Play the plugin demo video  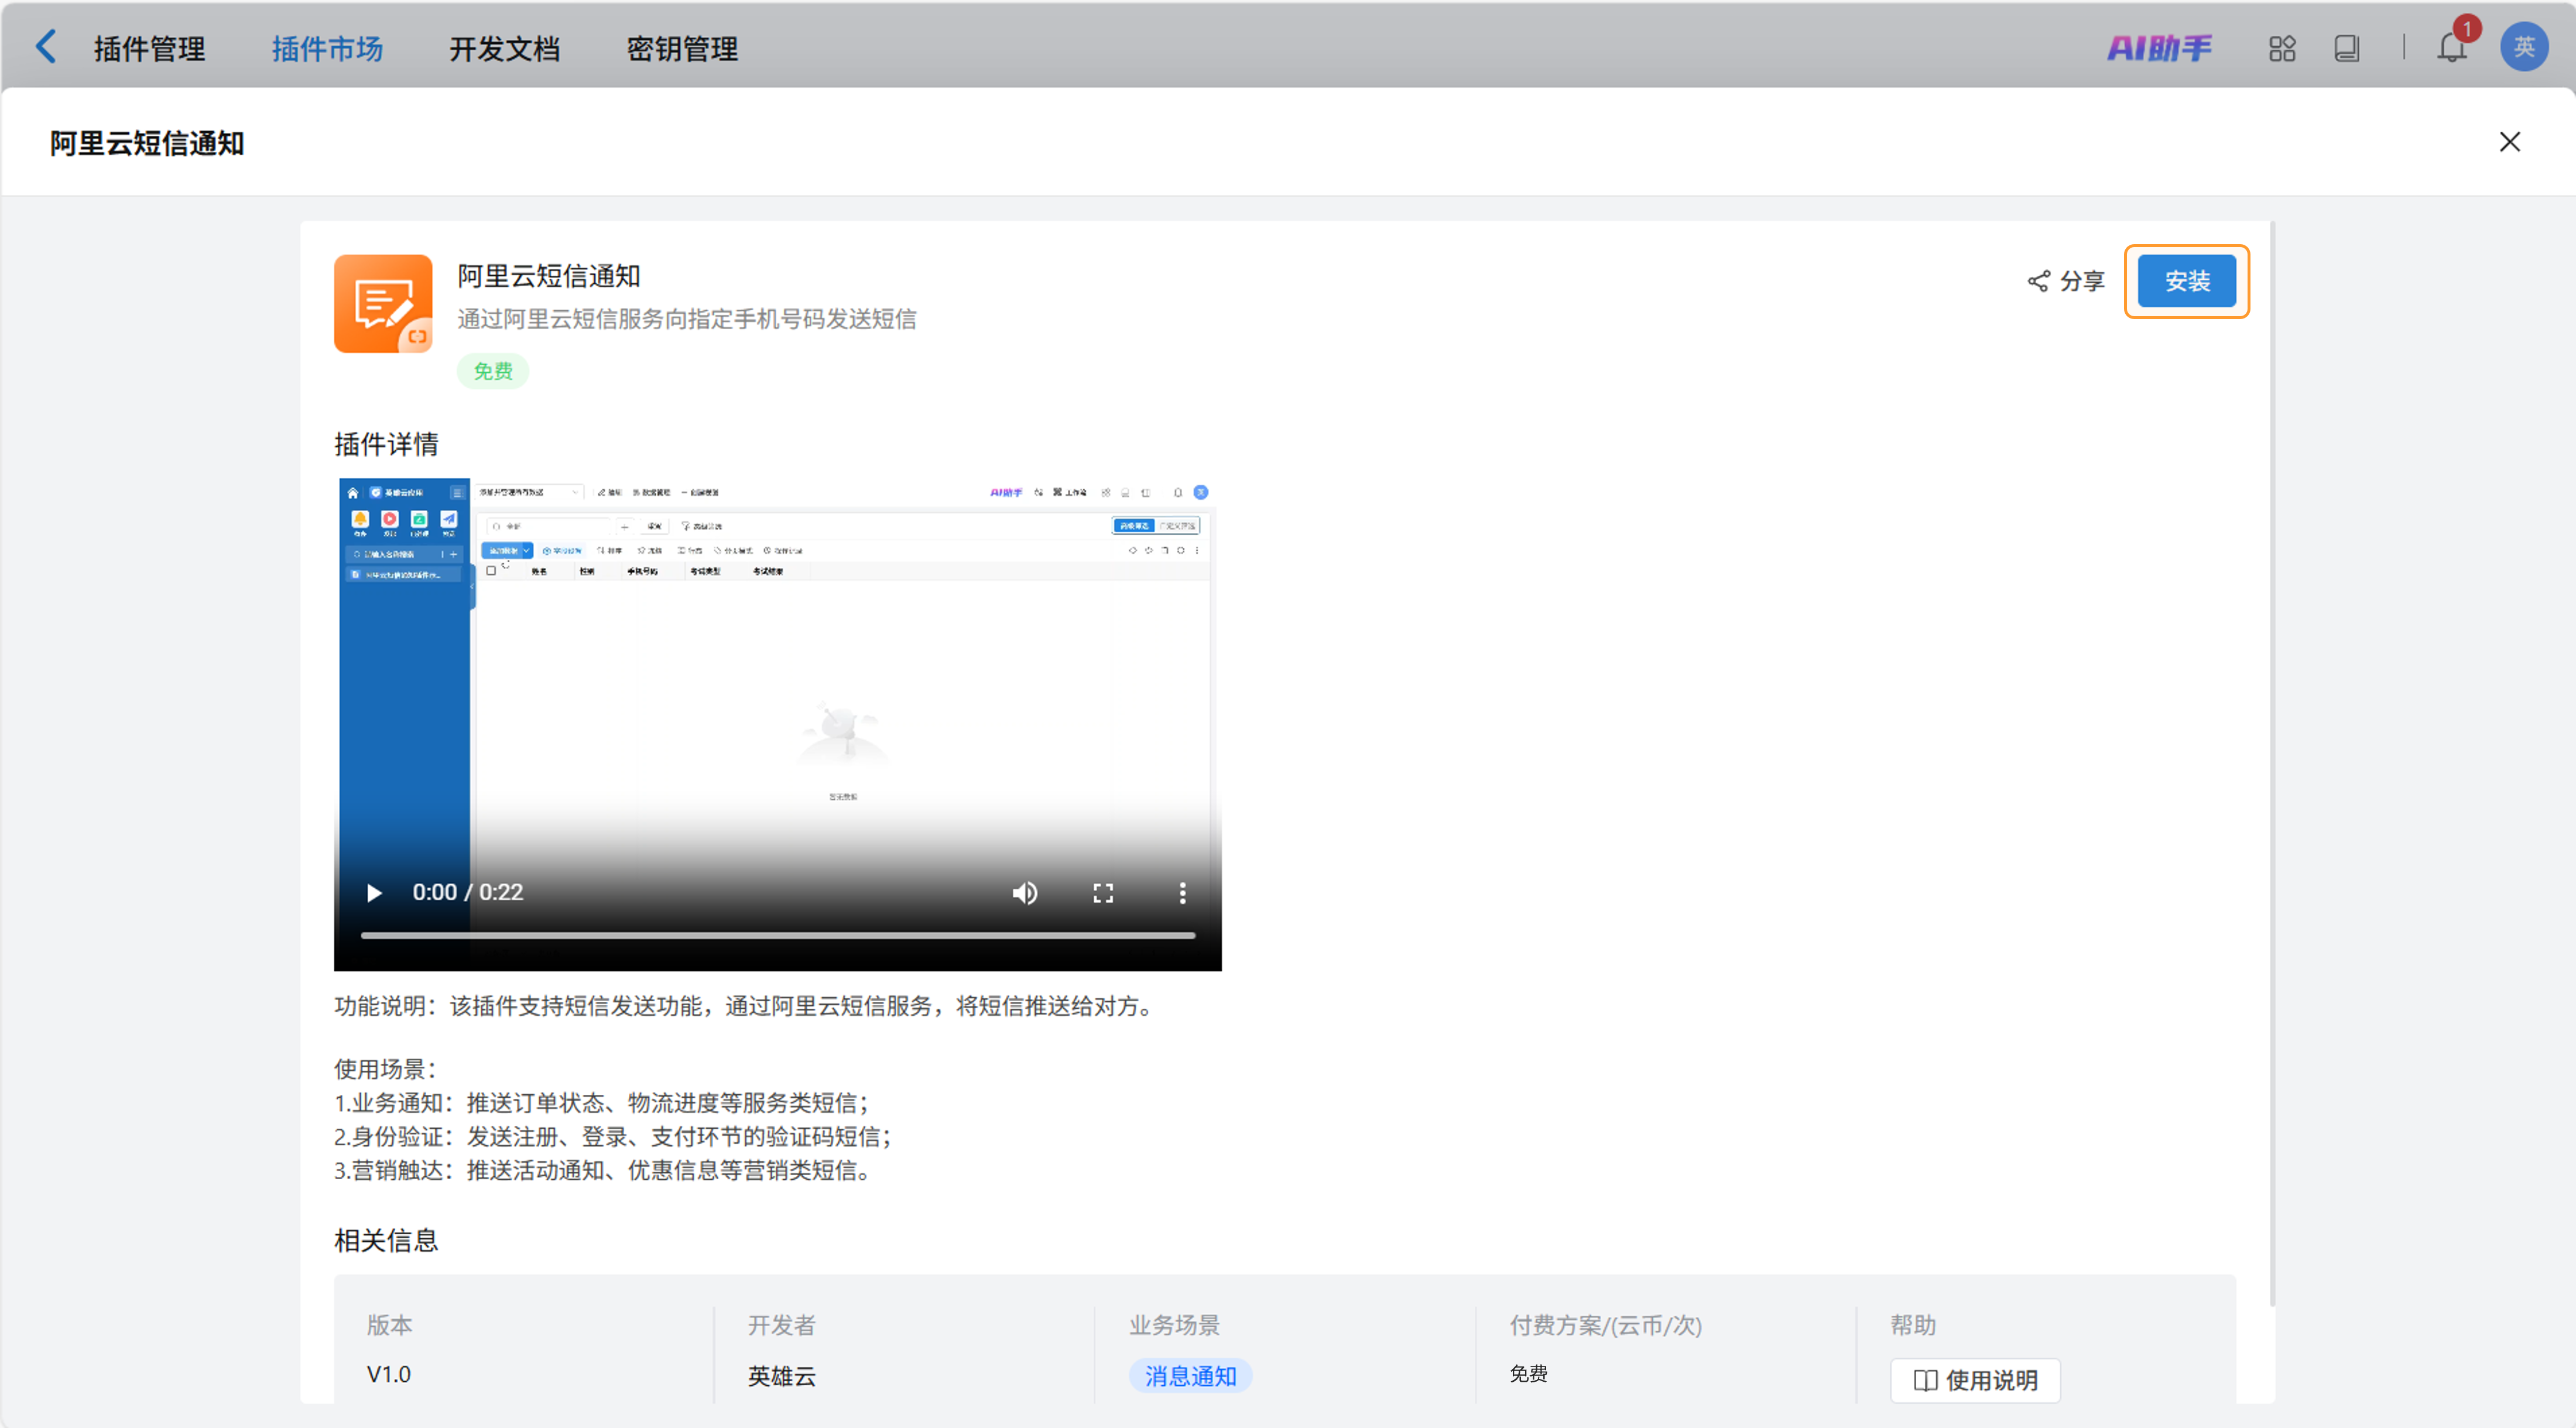point(374,892)
